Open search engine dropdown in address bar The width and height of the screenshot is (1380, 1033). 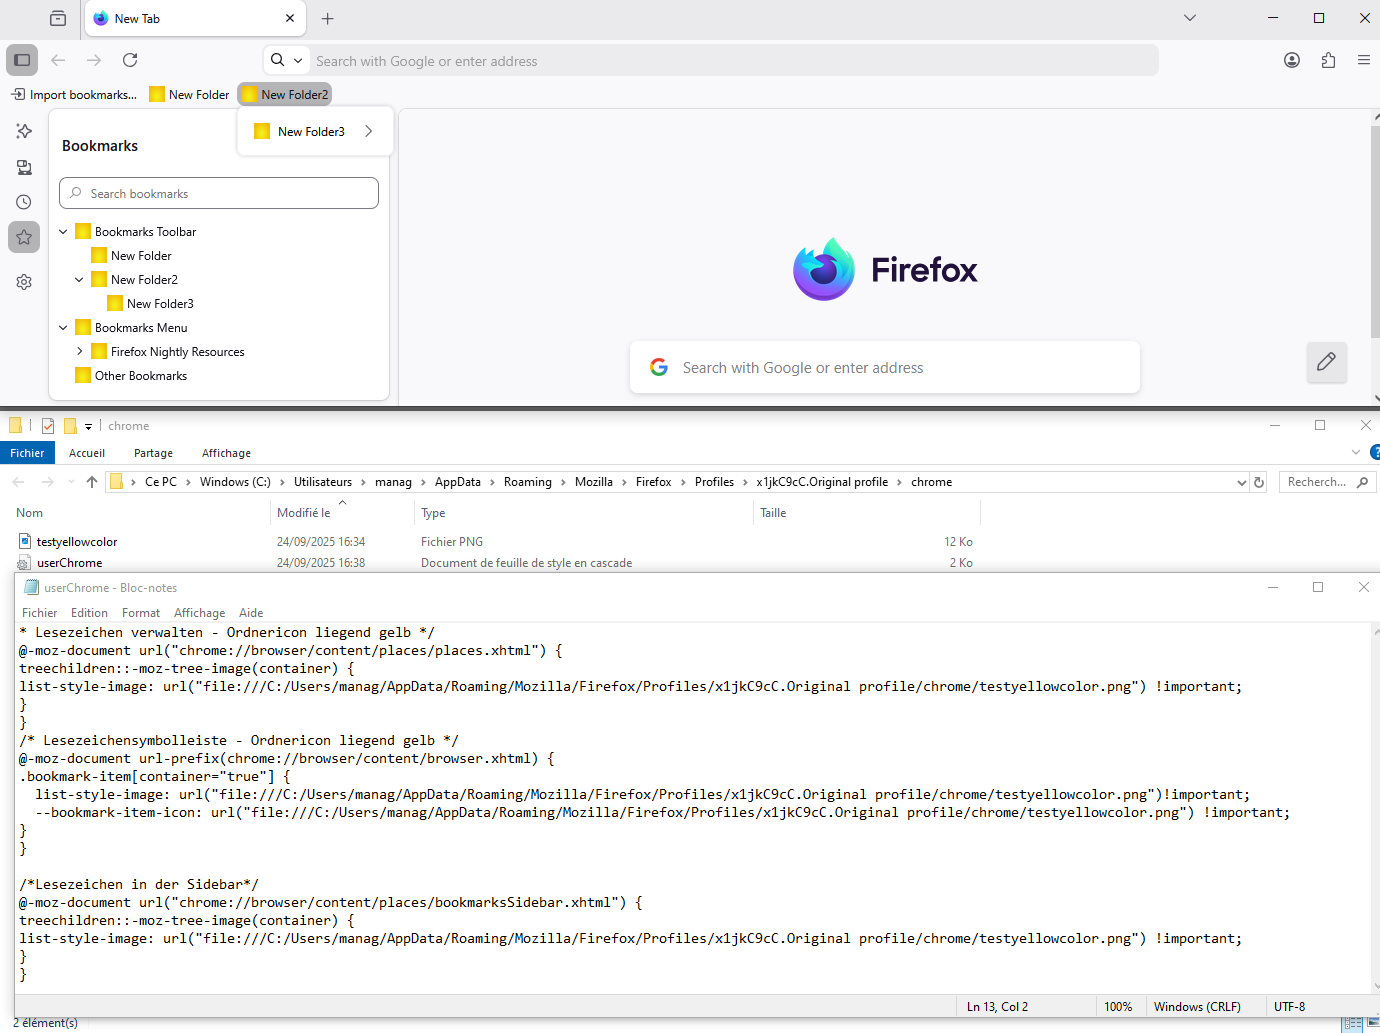tap(286, 60)
